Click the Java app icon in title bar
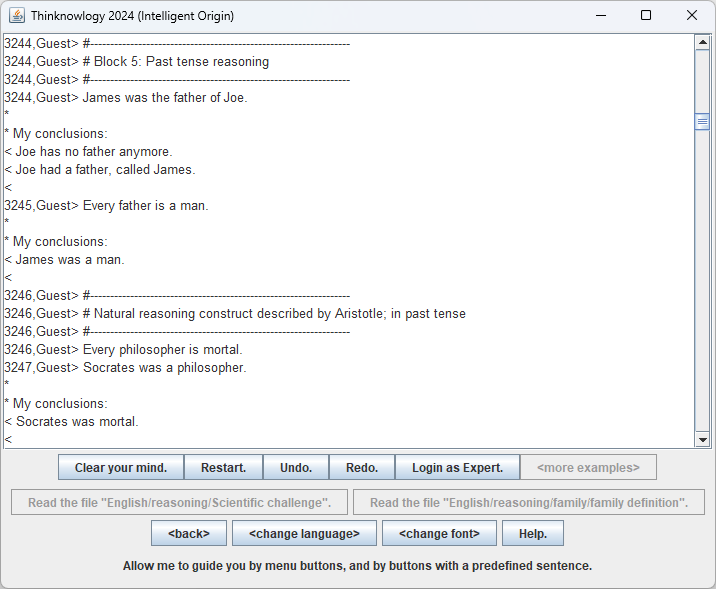The image size is (716, 589). click(17, 16)
